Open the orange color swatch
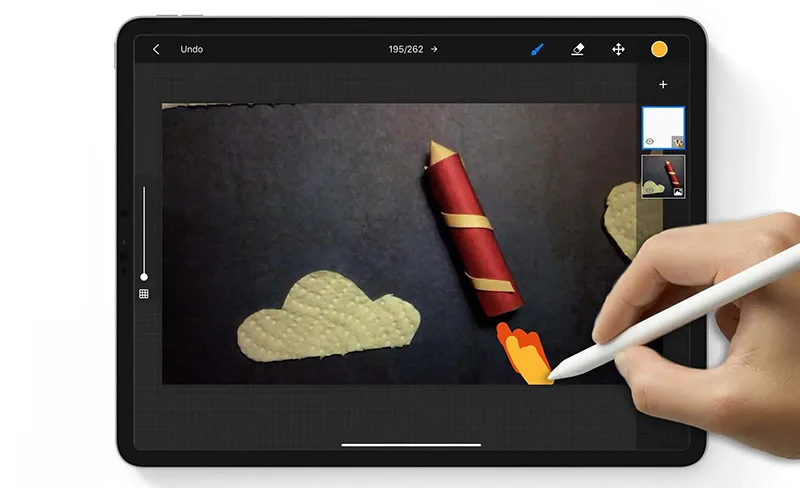 (x=659, y=49)
